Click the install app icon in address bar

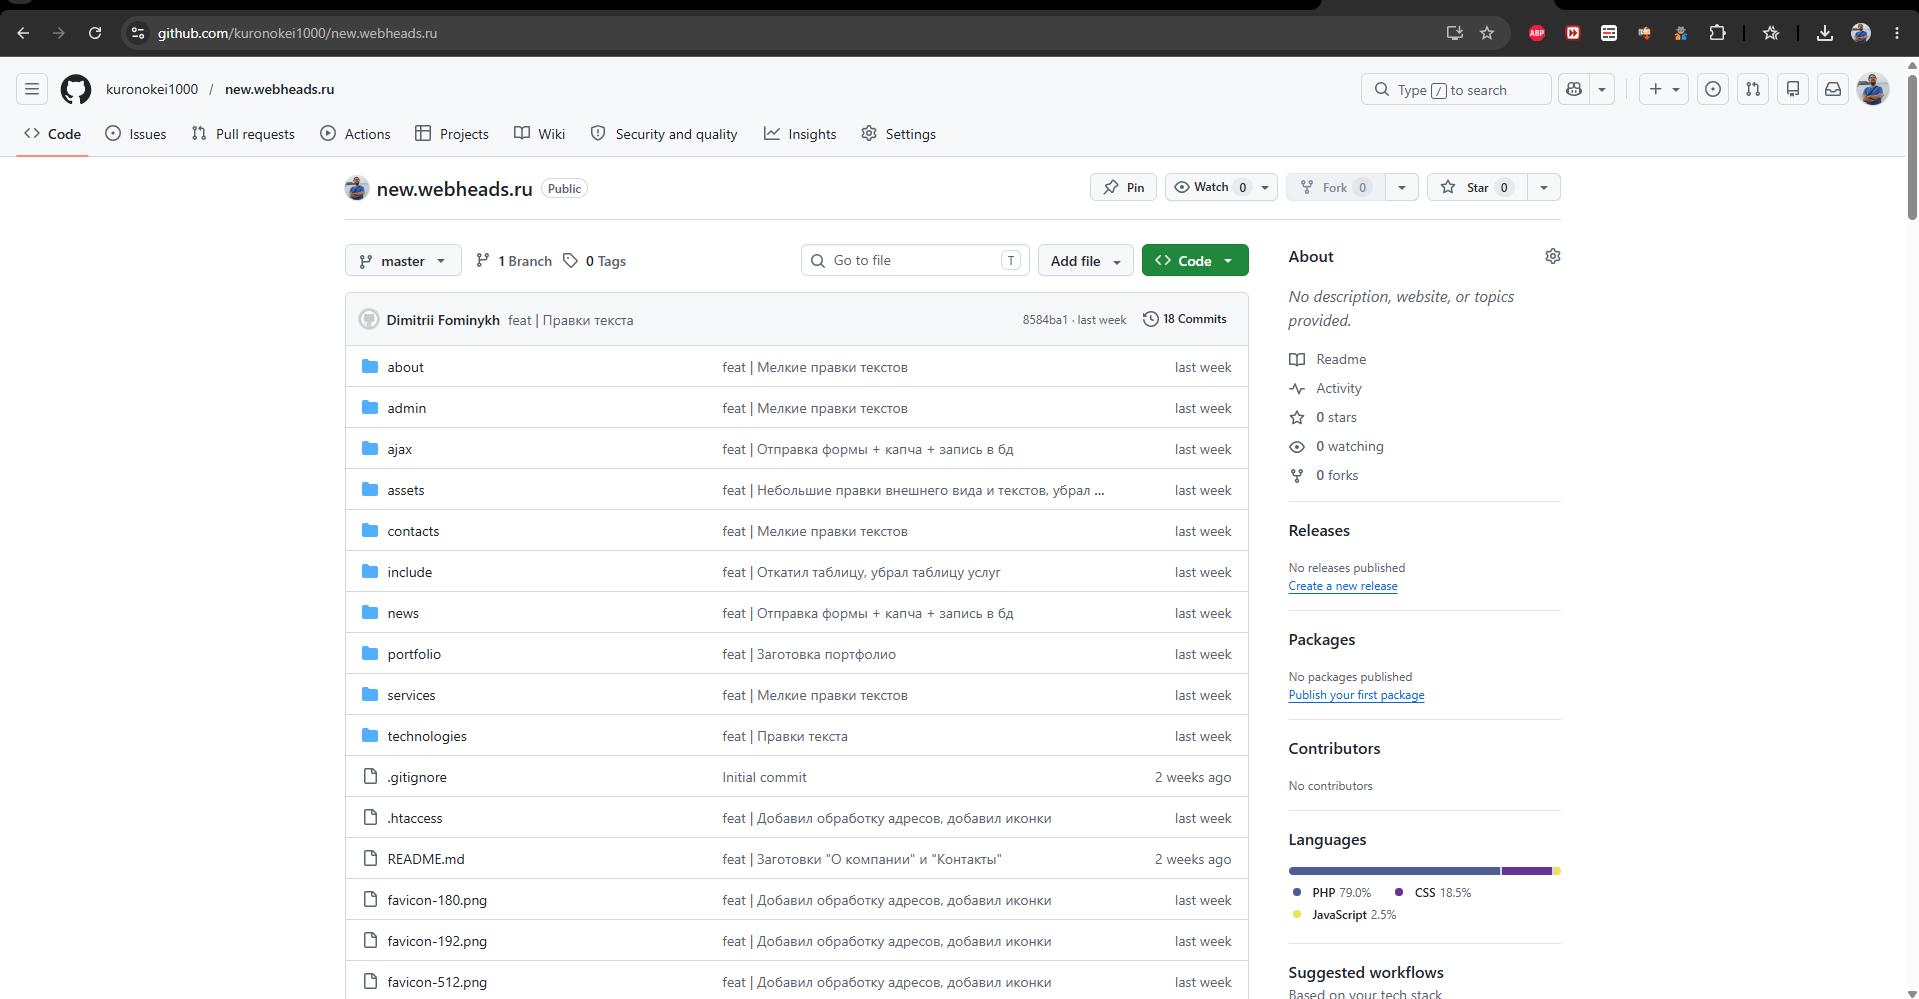1455,33
